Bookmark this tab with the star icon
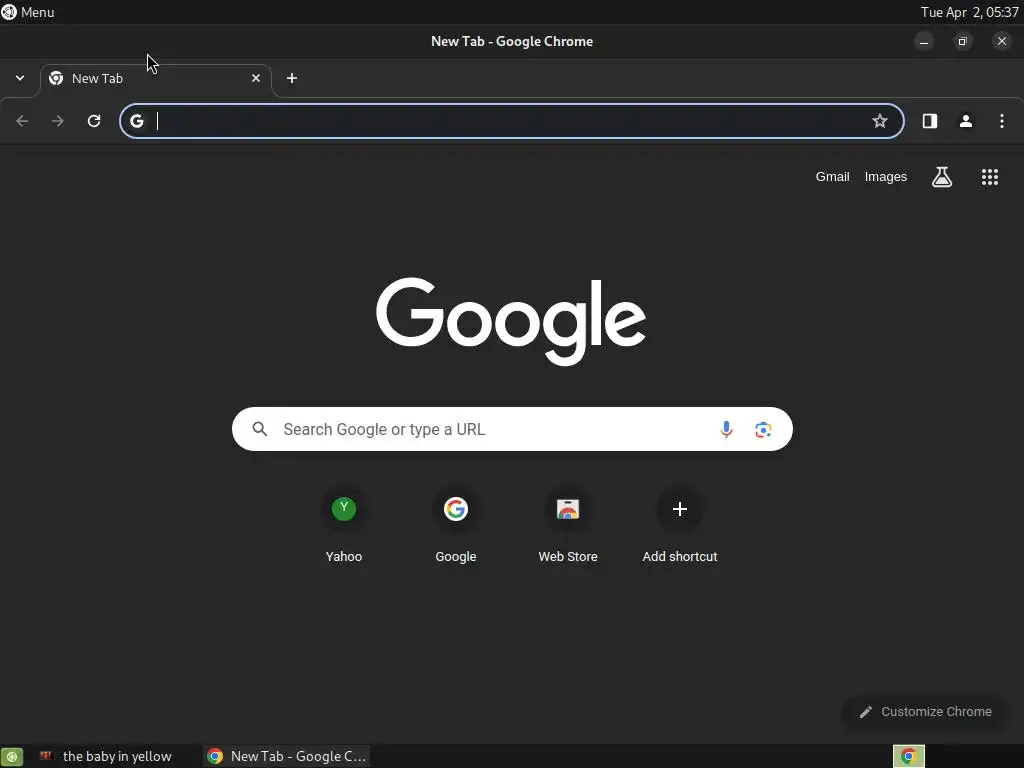The height and width of the screenshot is (768, 1024). [x=880, y=121]
